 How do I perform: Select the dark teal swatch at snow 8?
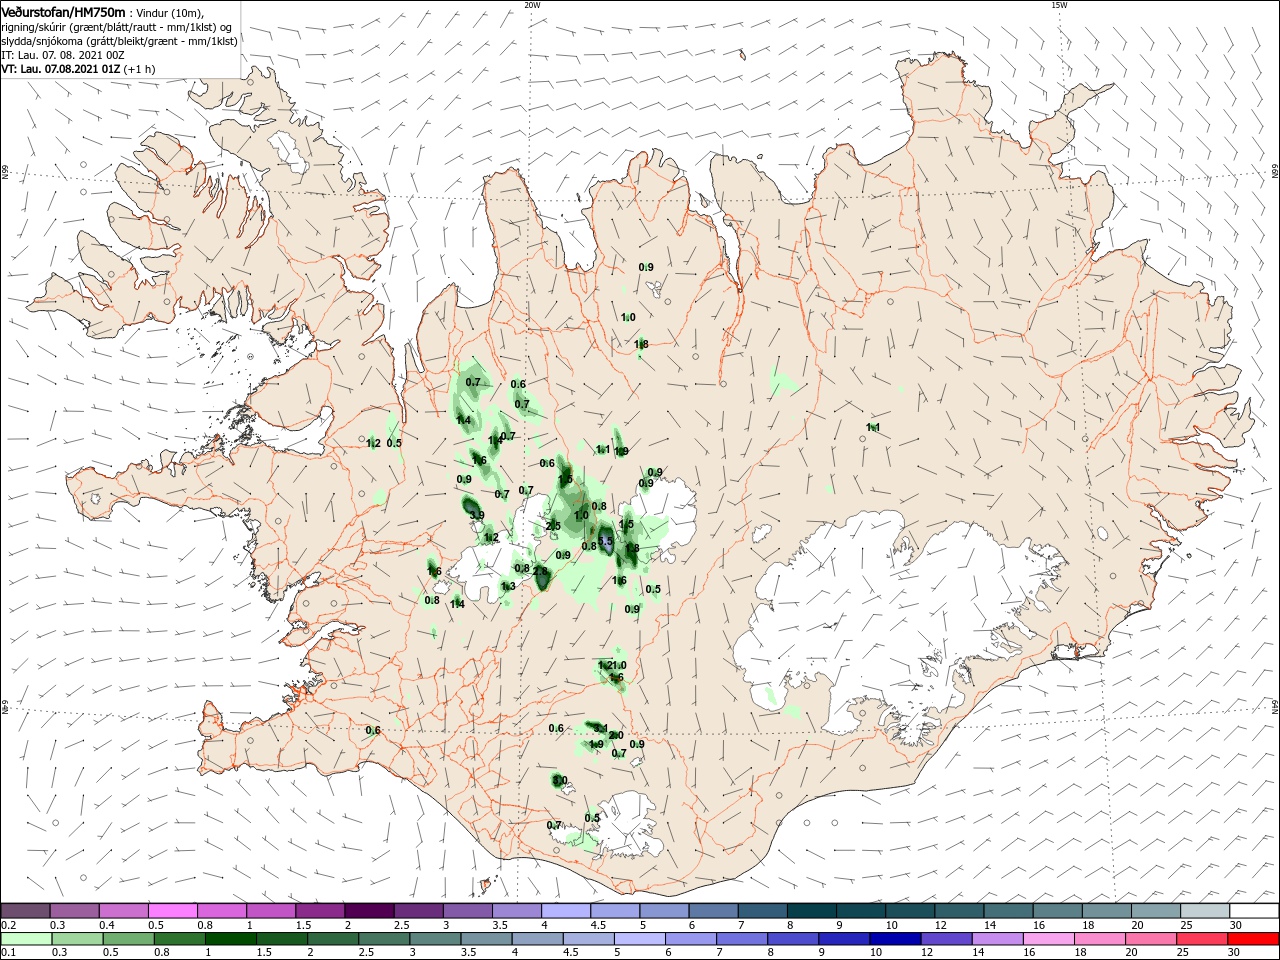[x=812, y=910]
